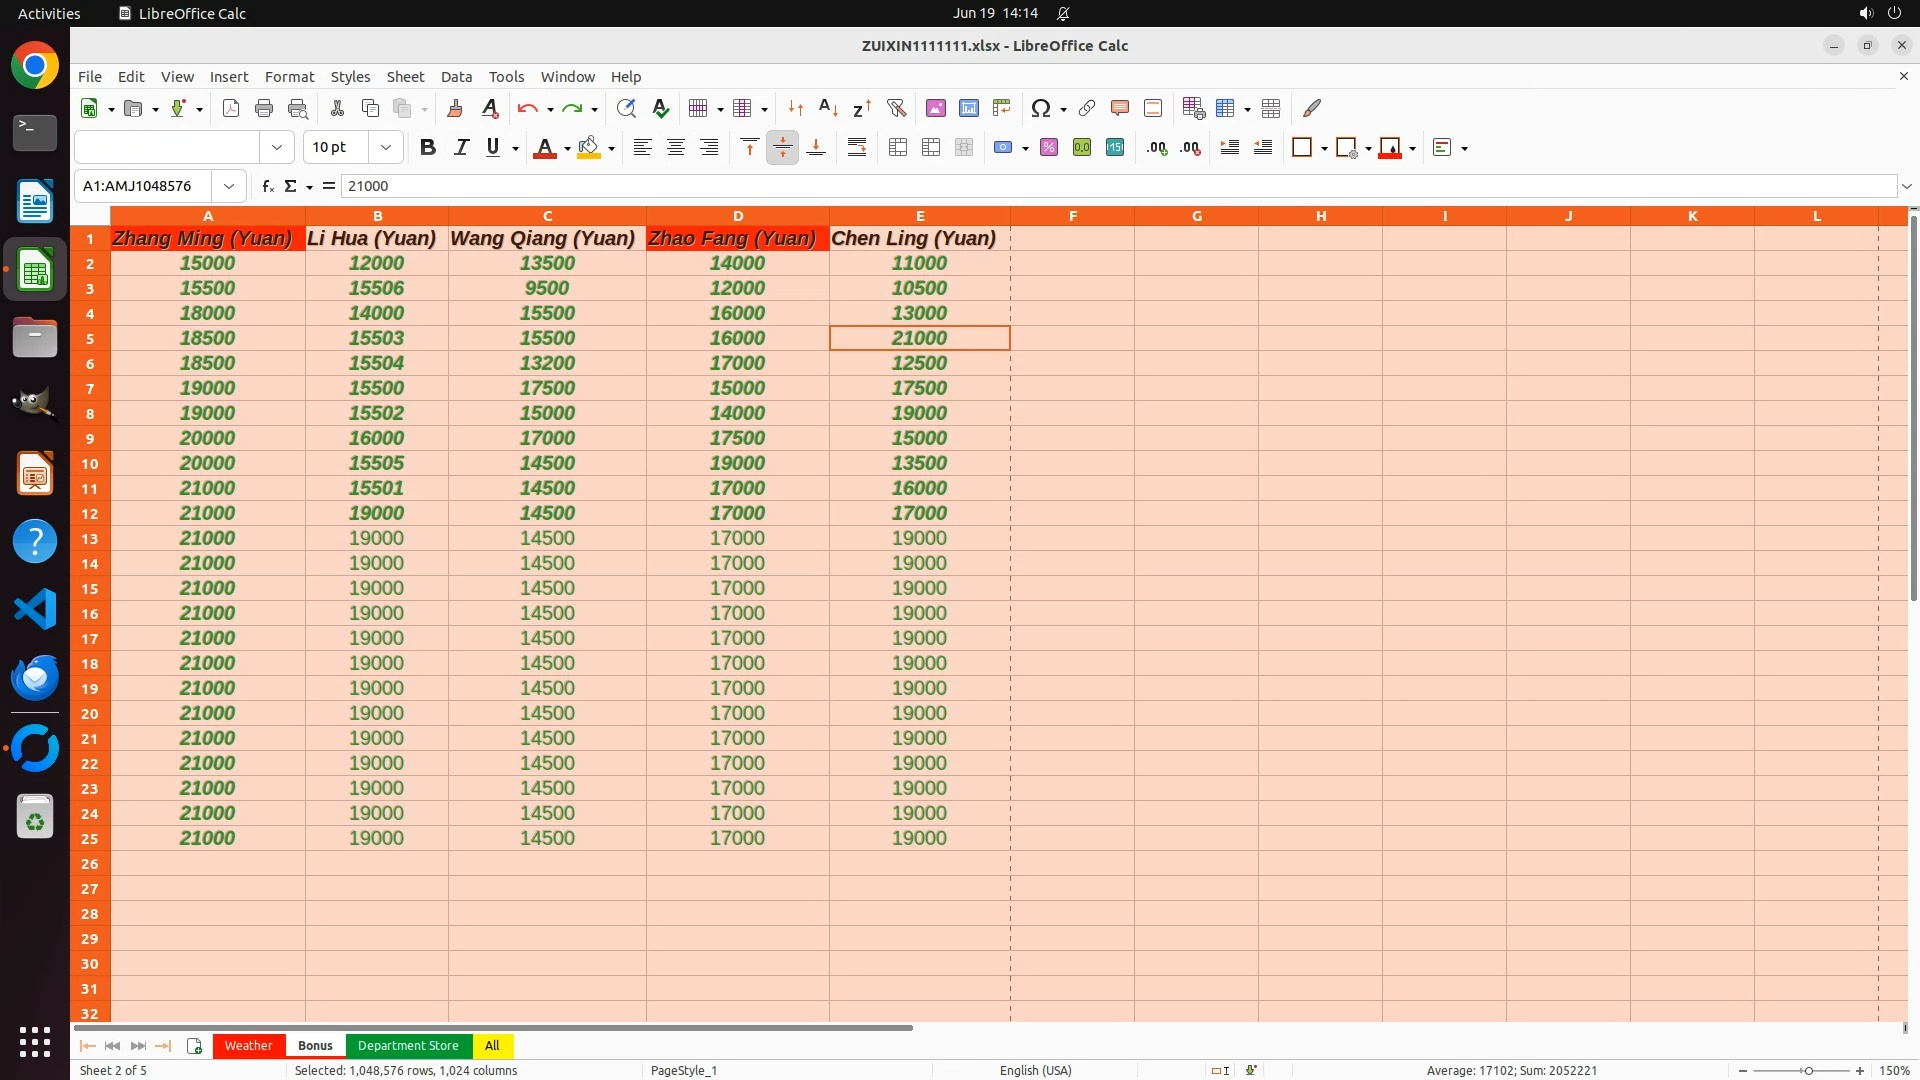Toggle Bold formatting
The image size is (1920, 1080).
[x=428, y=148]
